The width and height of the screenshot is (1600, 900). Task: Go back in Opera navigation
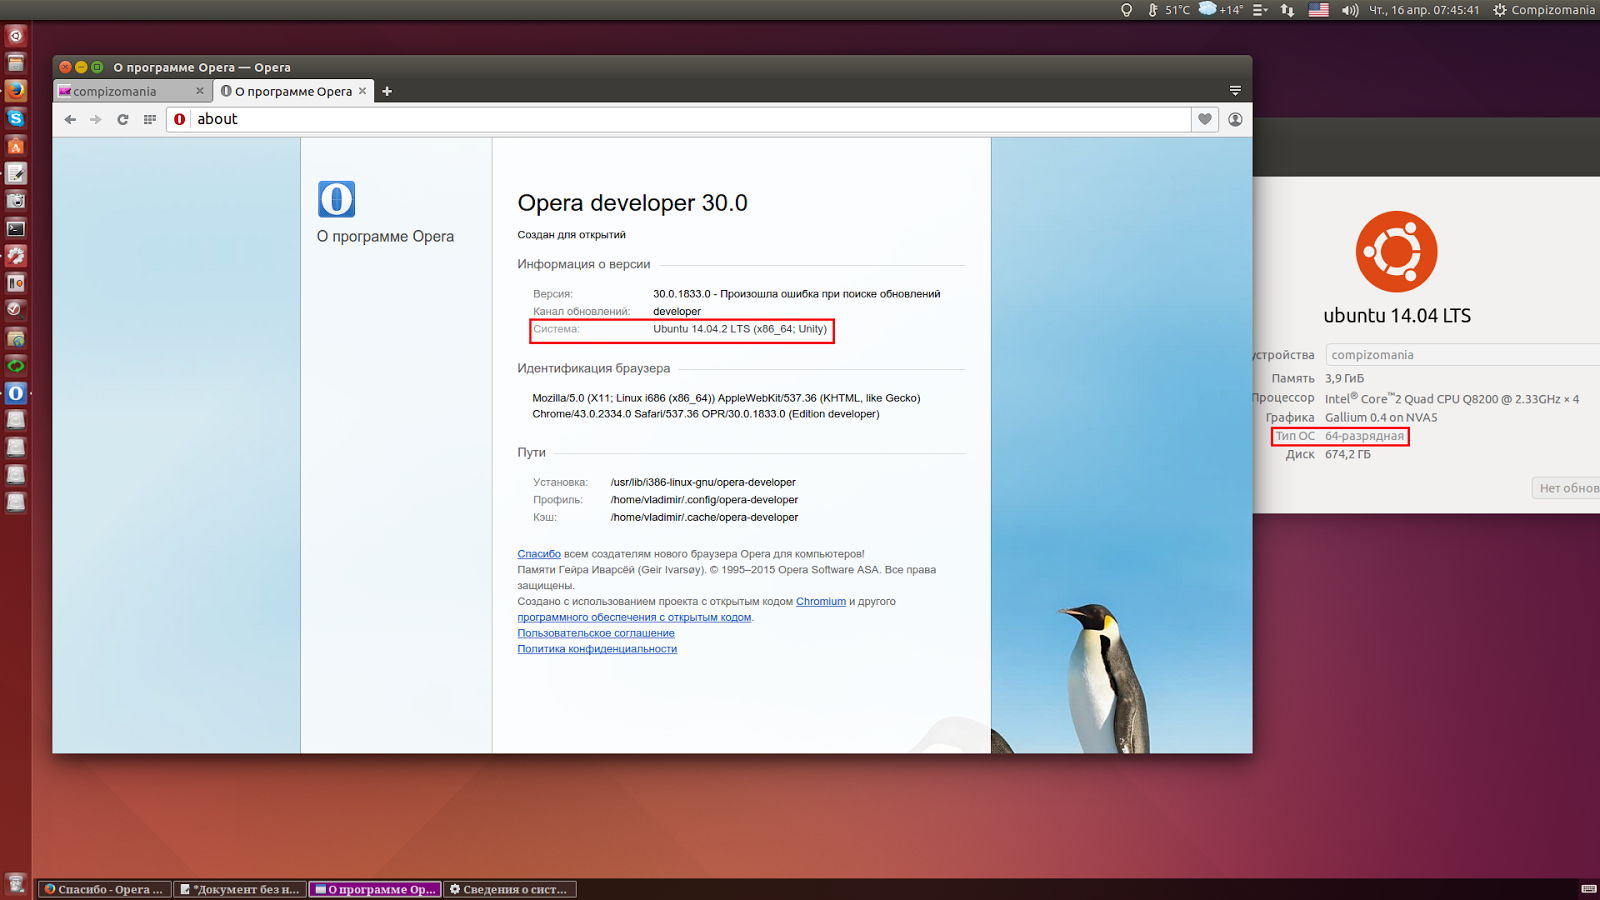tap(70, 119)
